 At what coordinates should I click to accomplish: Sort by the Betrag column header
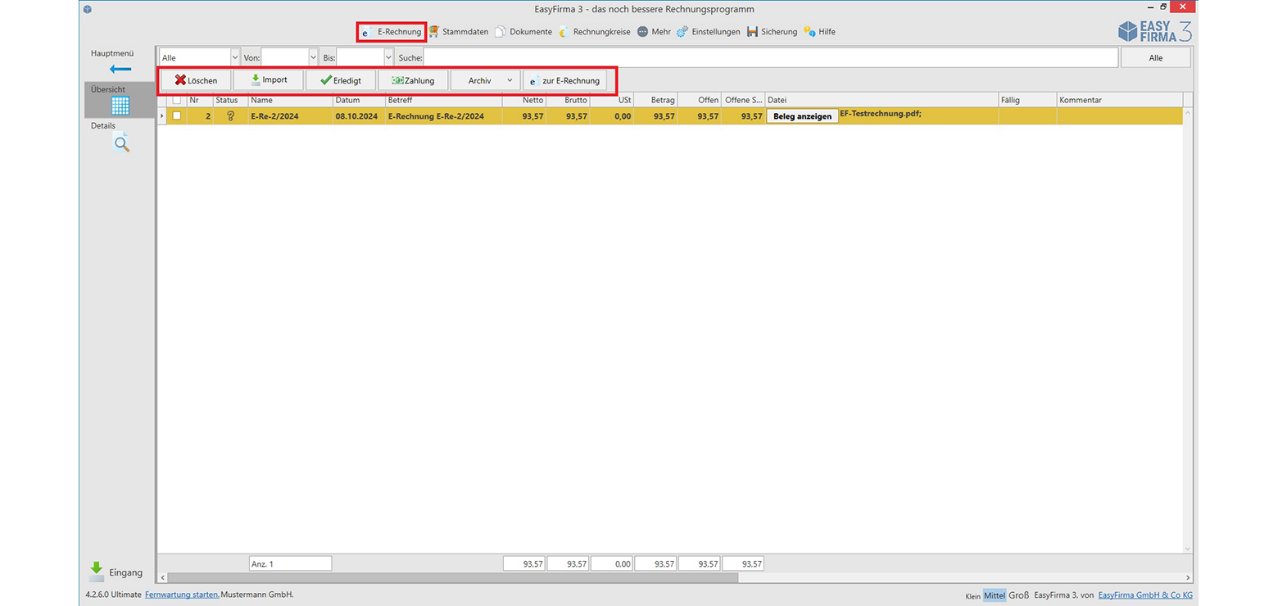656,100
